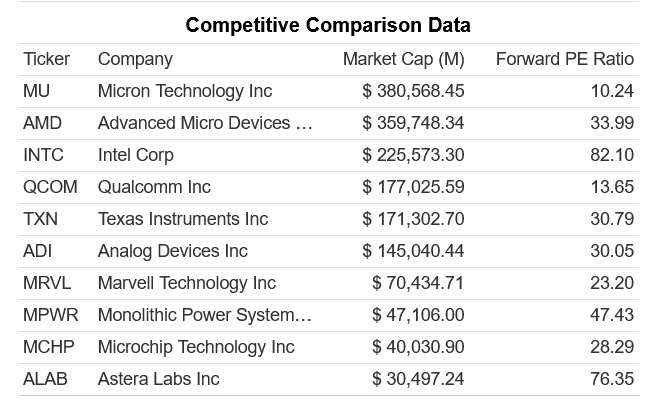The height and width of the screenshot is (401, 647).
Task: Select the MCHP ticker
Action: [48, 347]
